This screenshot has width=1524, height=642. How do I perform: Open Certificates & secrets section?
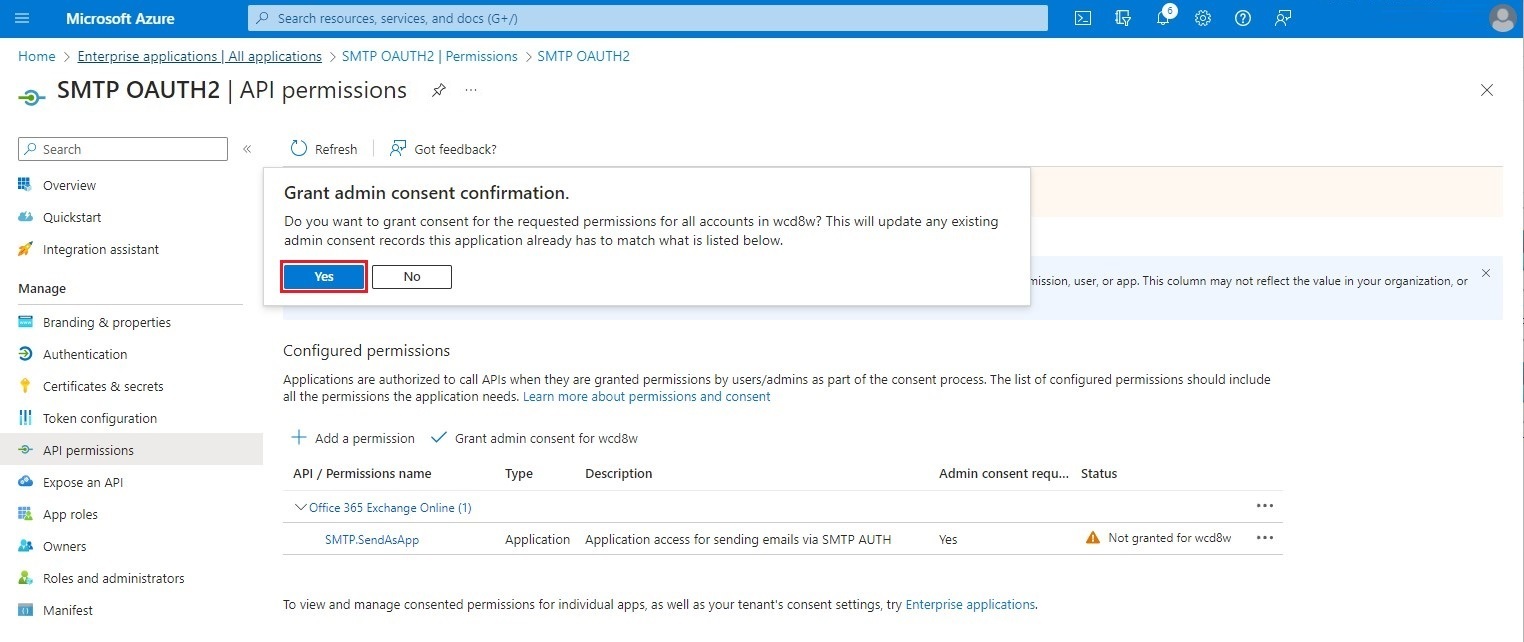[101, 385]
